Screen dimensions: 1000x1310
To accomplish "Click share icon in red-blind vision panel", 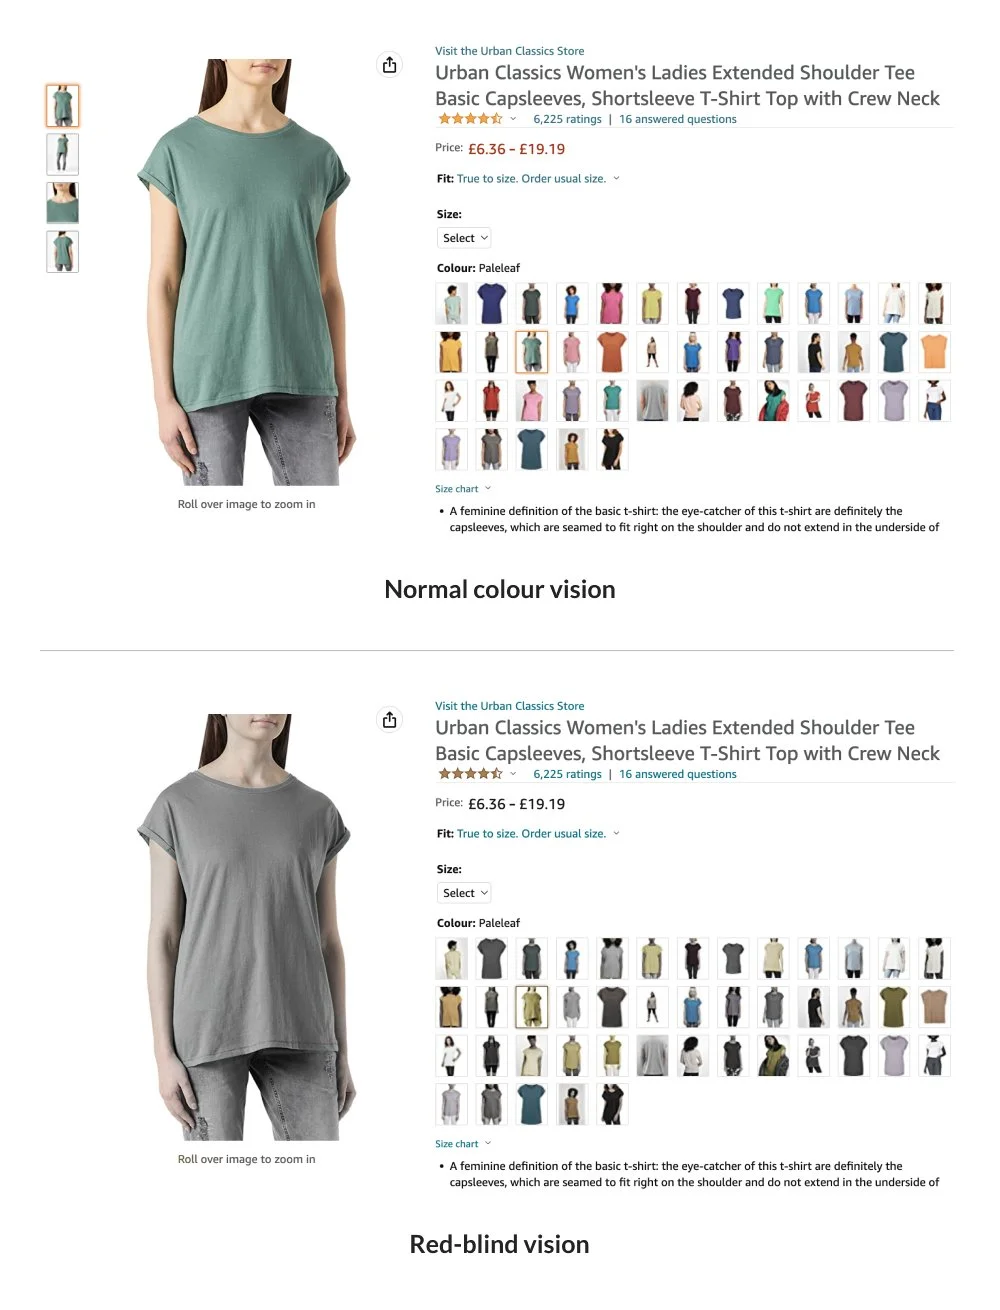I will 390,720.
